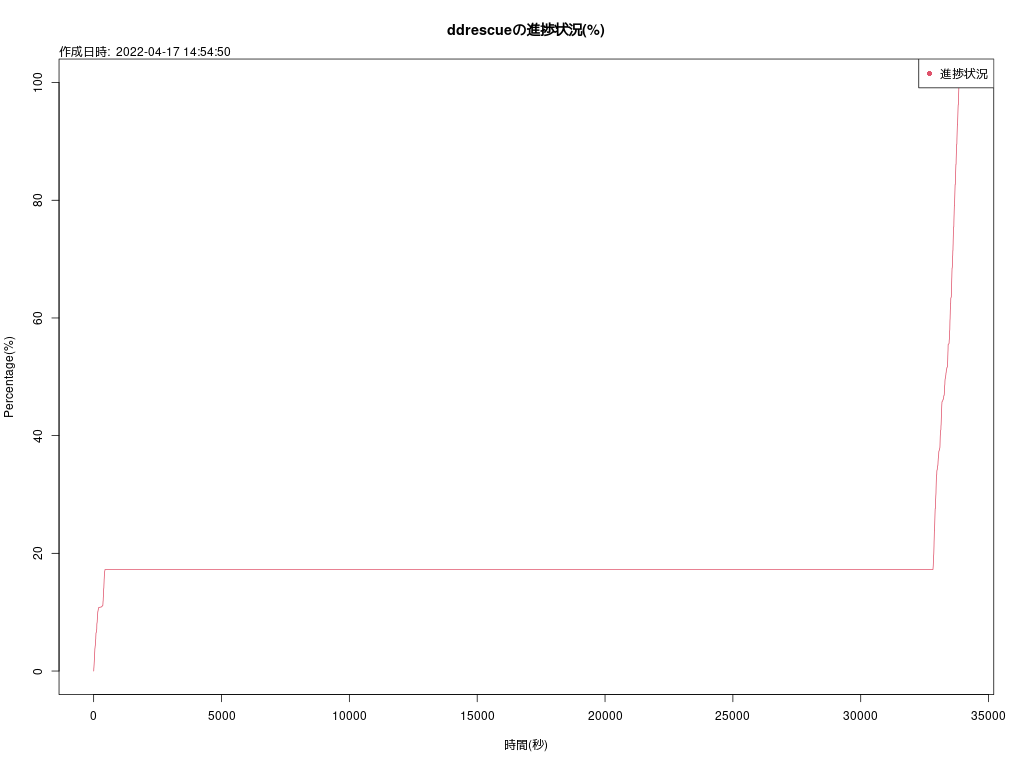This screenshot has width=1024, height=768.
Task: Click the x-axis tick value 25000
Action: (x=732, y=716)
